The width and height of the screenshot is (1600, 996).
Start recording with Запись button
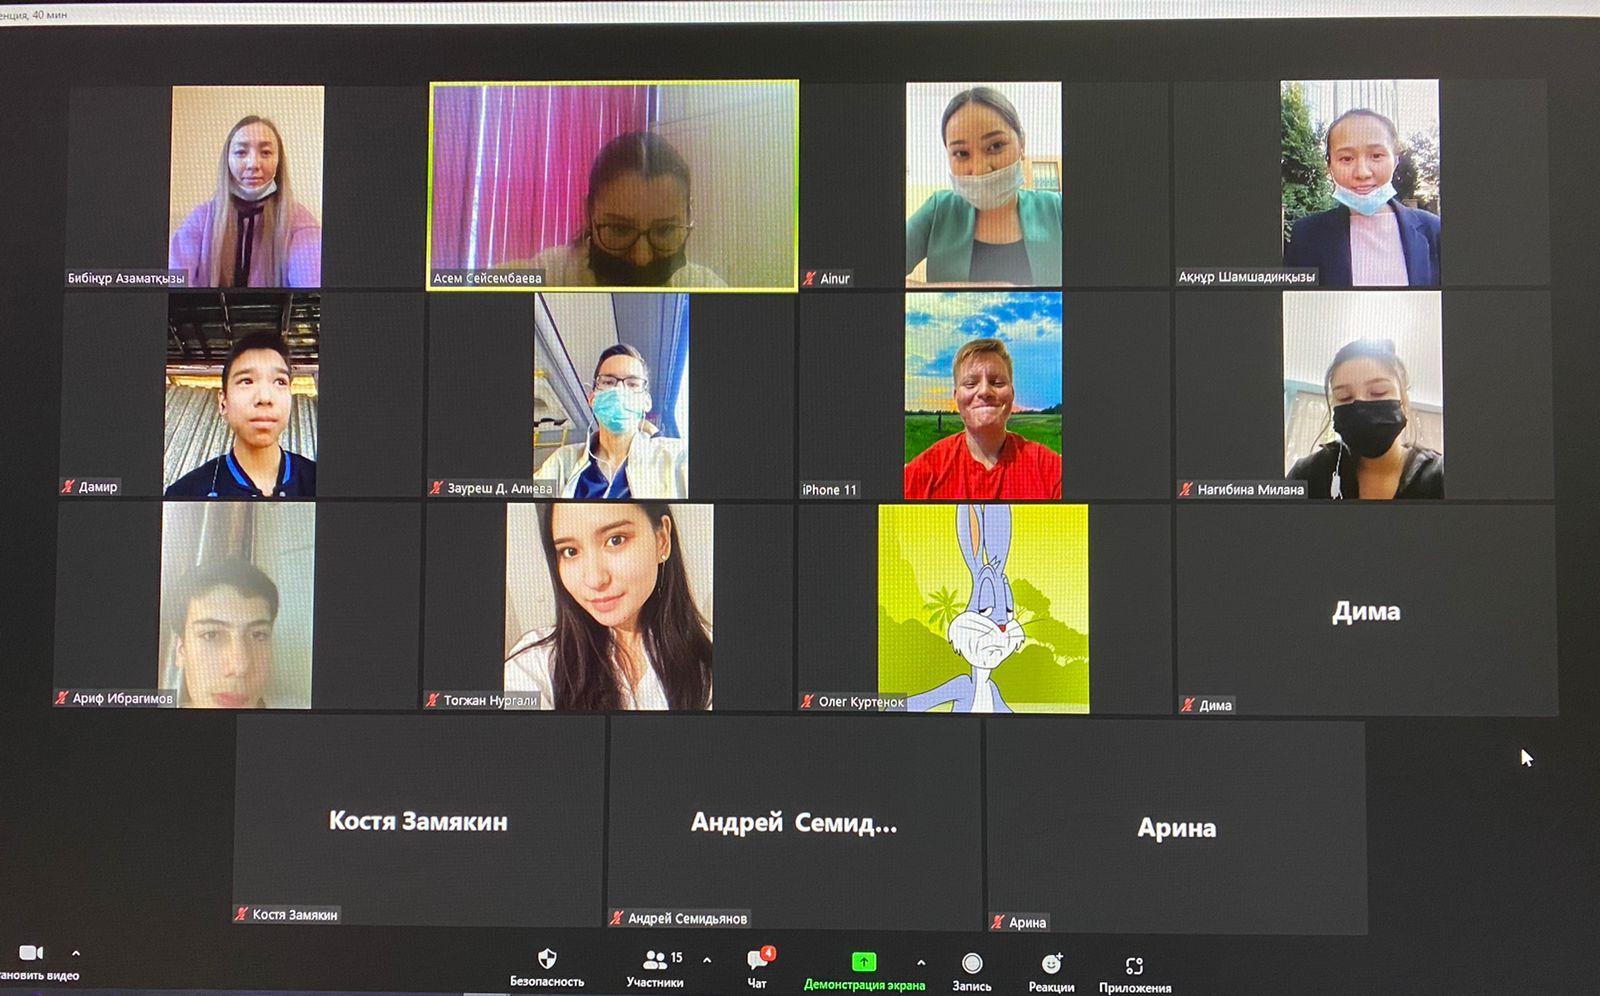[x=971, y=964]
